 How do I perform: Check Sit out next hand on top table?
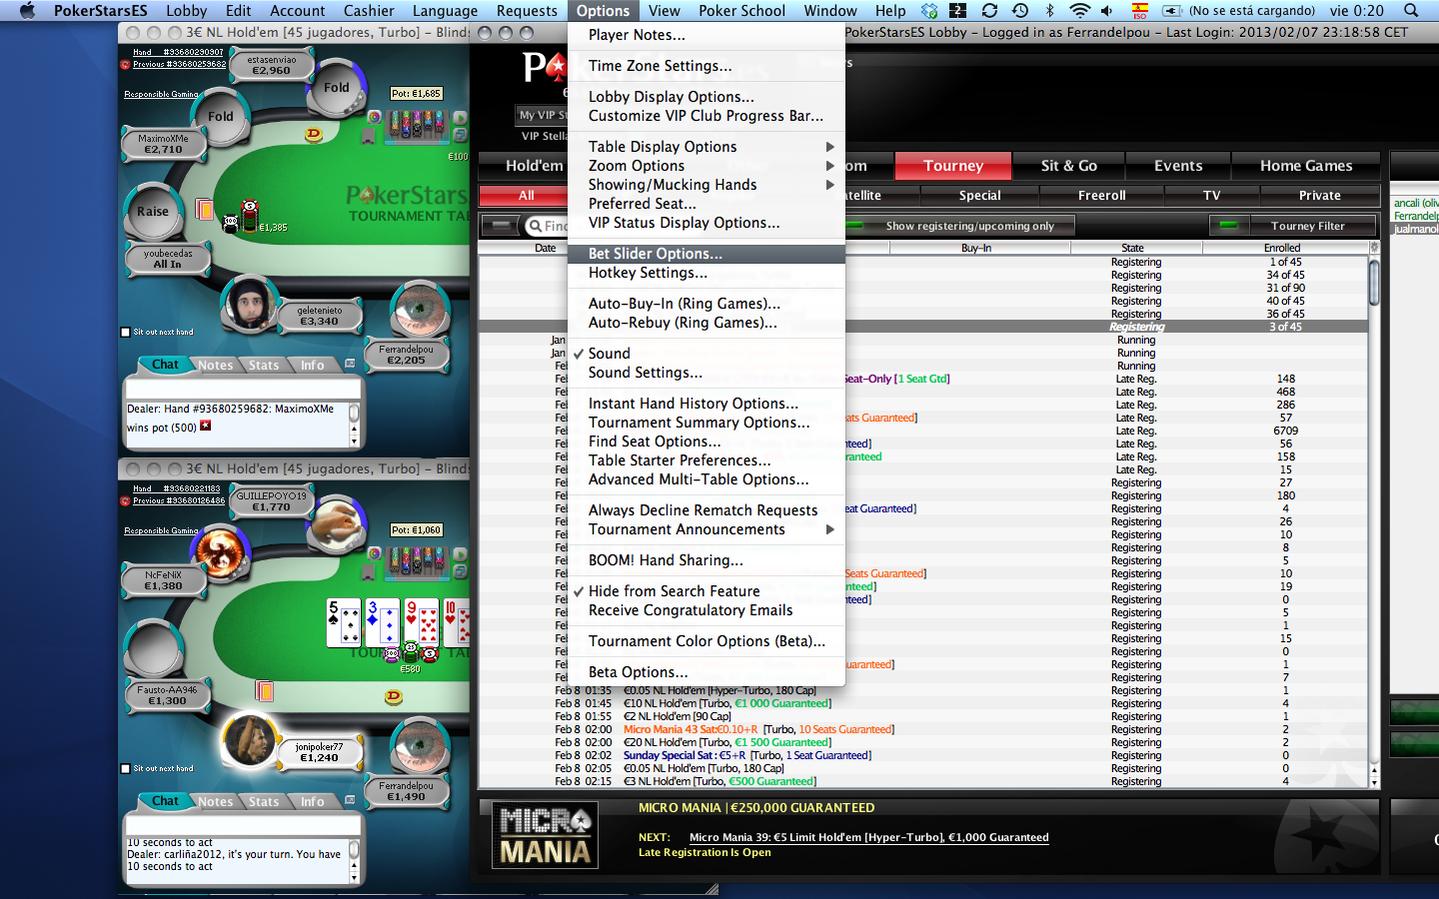125,332
